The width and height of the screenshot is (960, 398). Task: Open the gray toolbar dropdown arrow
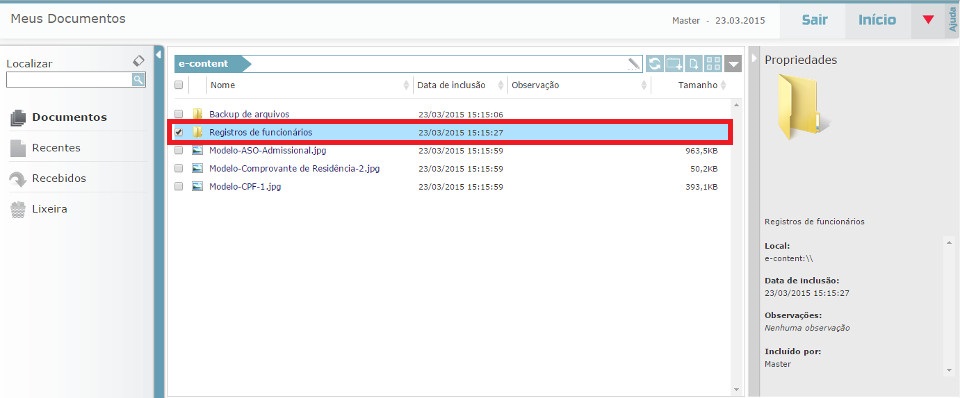(733, 64)
